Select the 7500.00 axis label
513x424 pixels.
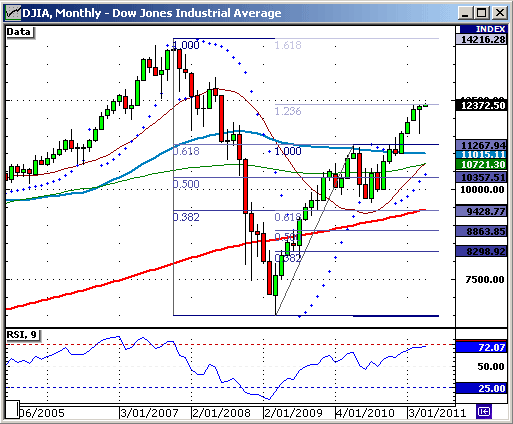click(485, 279)
